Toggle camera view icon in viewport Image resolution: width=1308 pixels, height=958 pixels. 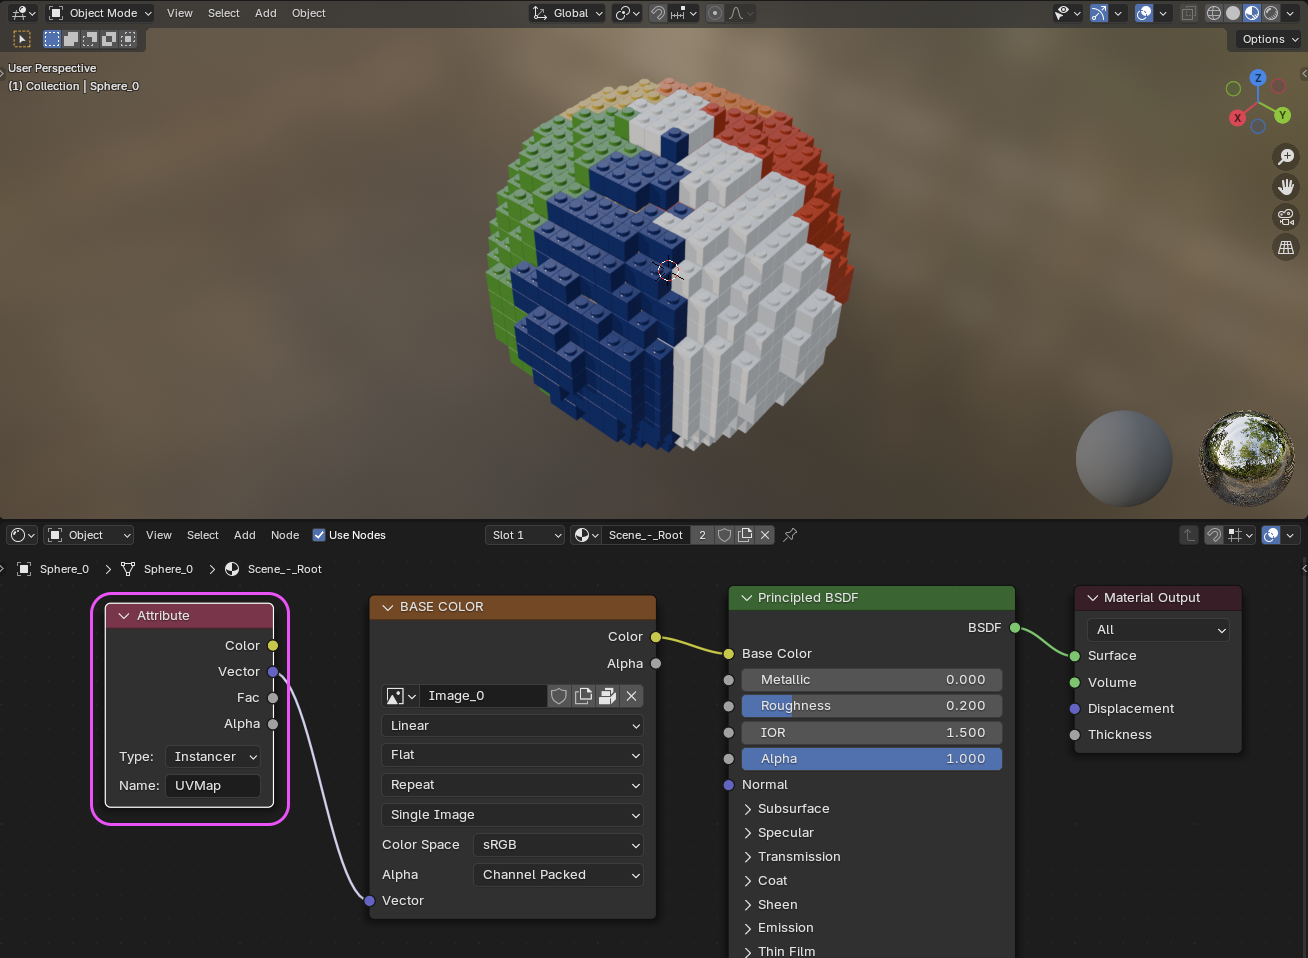(1286, 217)
